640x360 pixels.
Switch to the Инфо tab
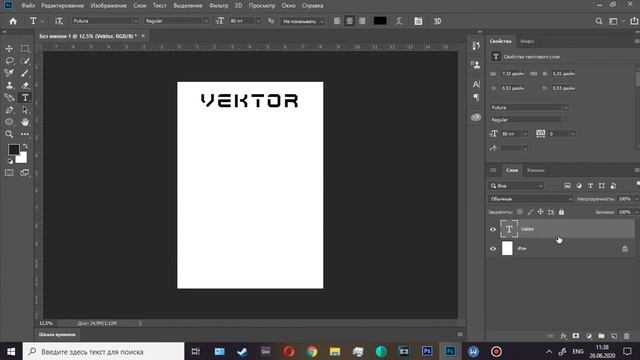[x=527, y=41]
